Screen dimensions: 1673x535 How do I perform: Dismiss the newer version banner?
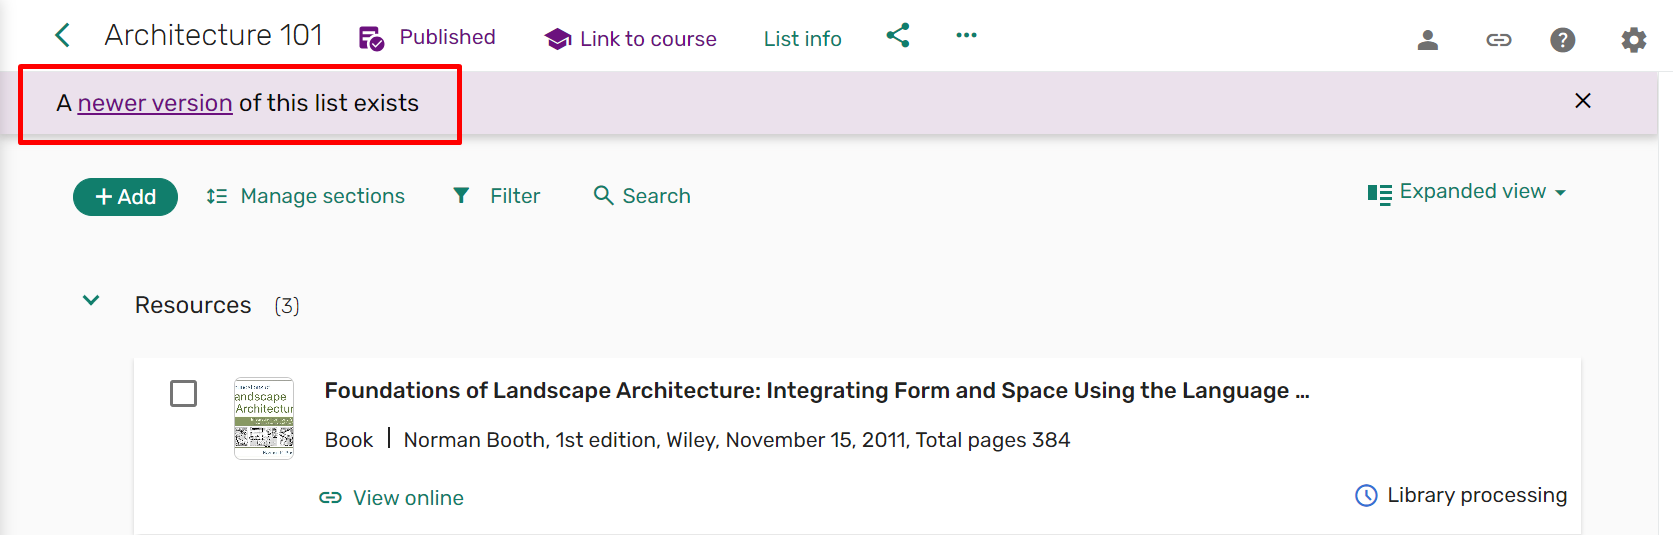click(1583, 100)
